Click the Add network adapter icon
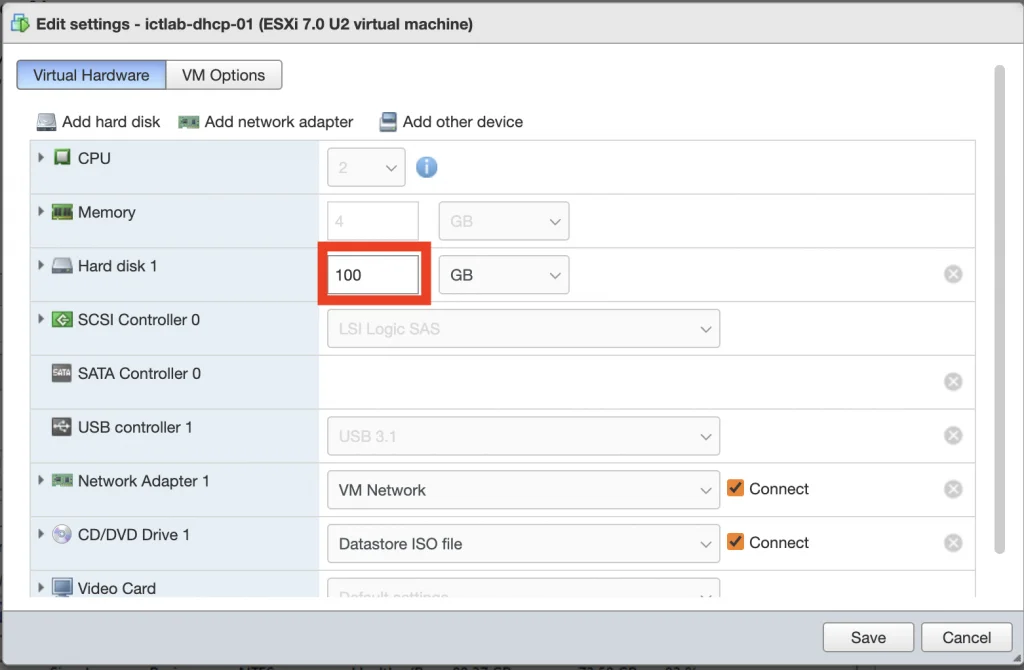The image size is (1024, 670). click(188, 122)
